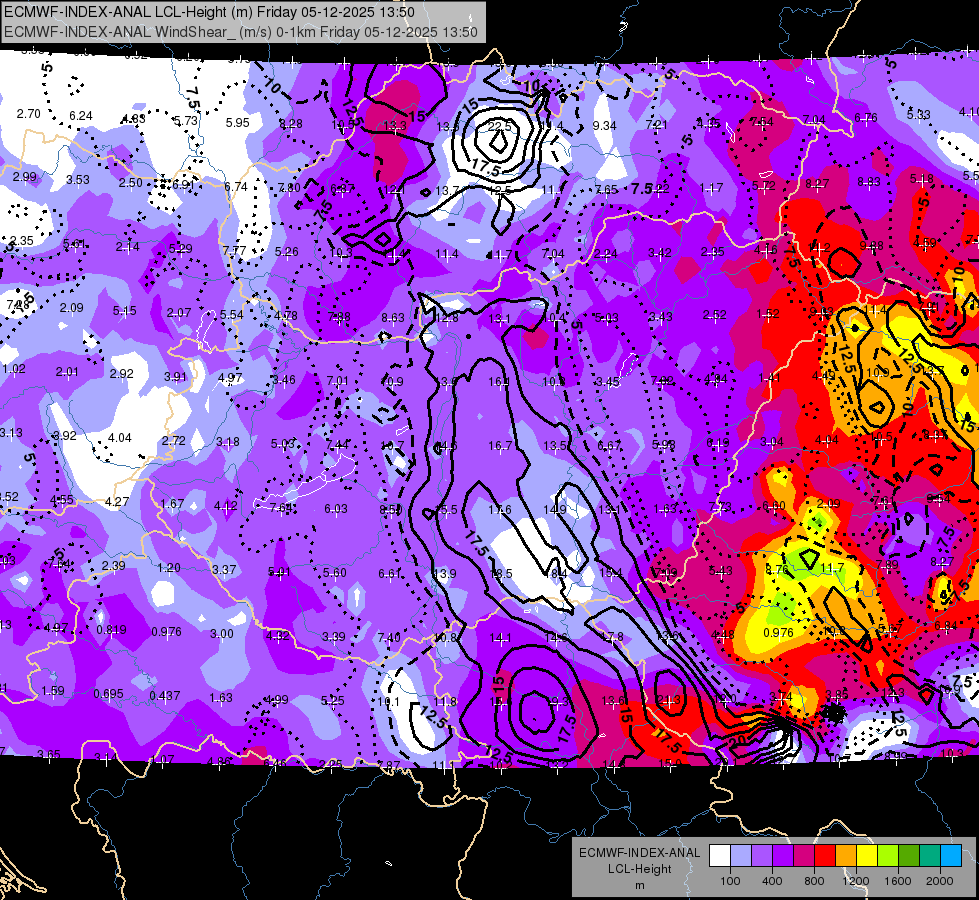The width and height of the screenshot is (979, 900).
Task: Click the magenta-pink legend swatch
Action: click(x=804, y=856)
